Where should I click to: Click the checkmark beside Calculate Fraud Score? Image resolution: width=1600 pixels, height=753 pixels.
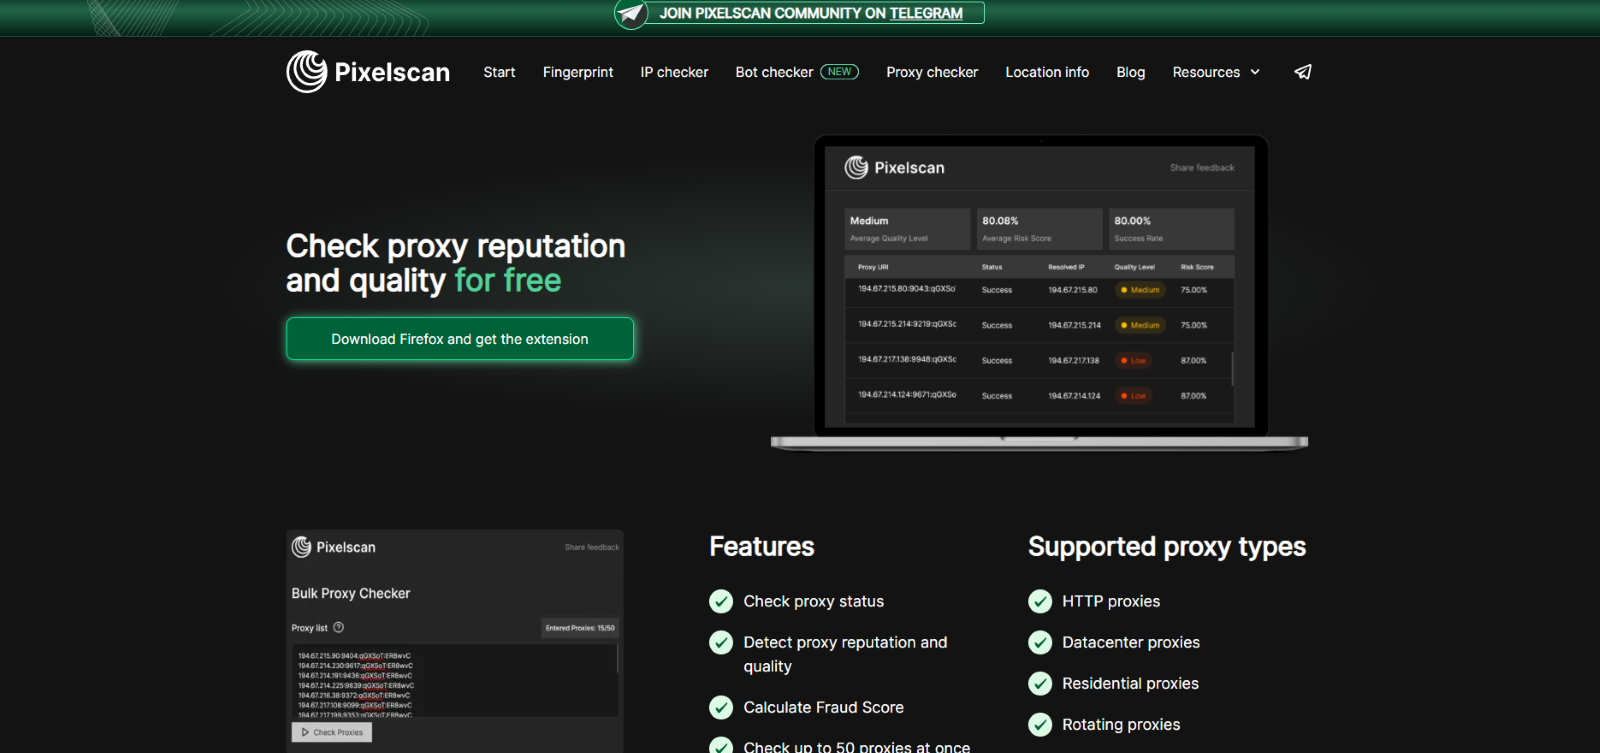pyautogui.click(x=721, y=707)
